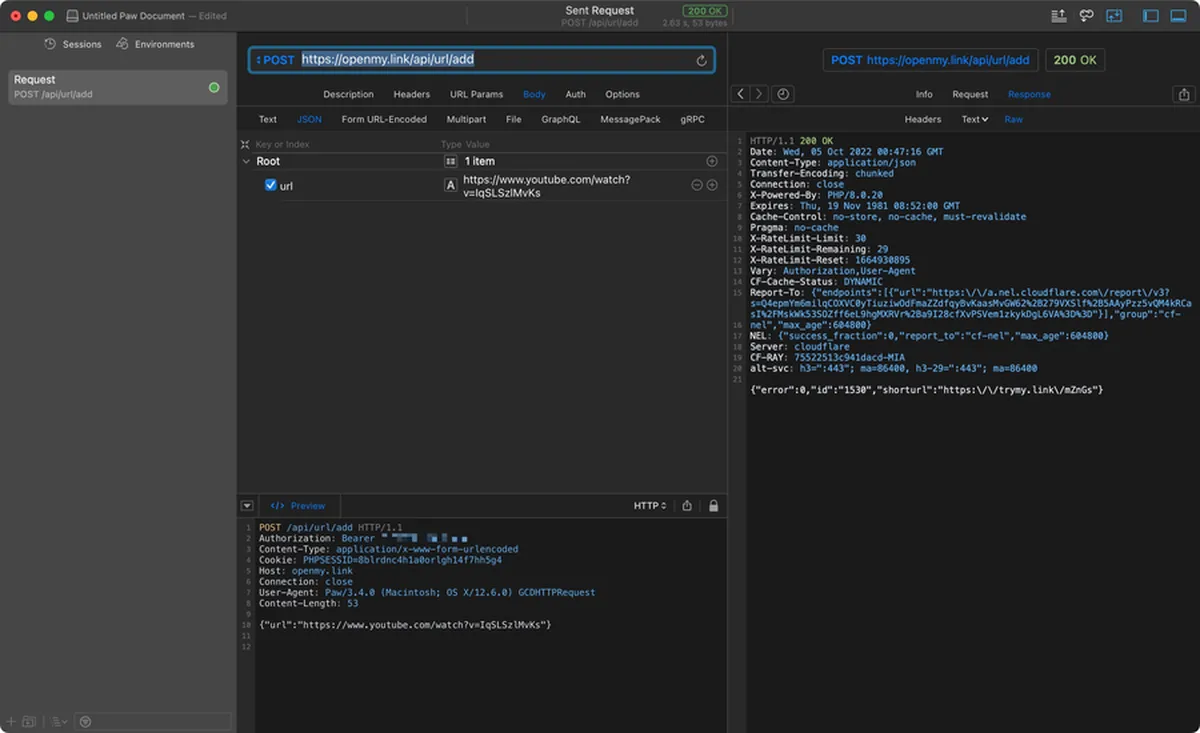Click the share icon in response panel
The width and height of the screenshot is (1200, 733).
pos(1184,94)
